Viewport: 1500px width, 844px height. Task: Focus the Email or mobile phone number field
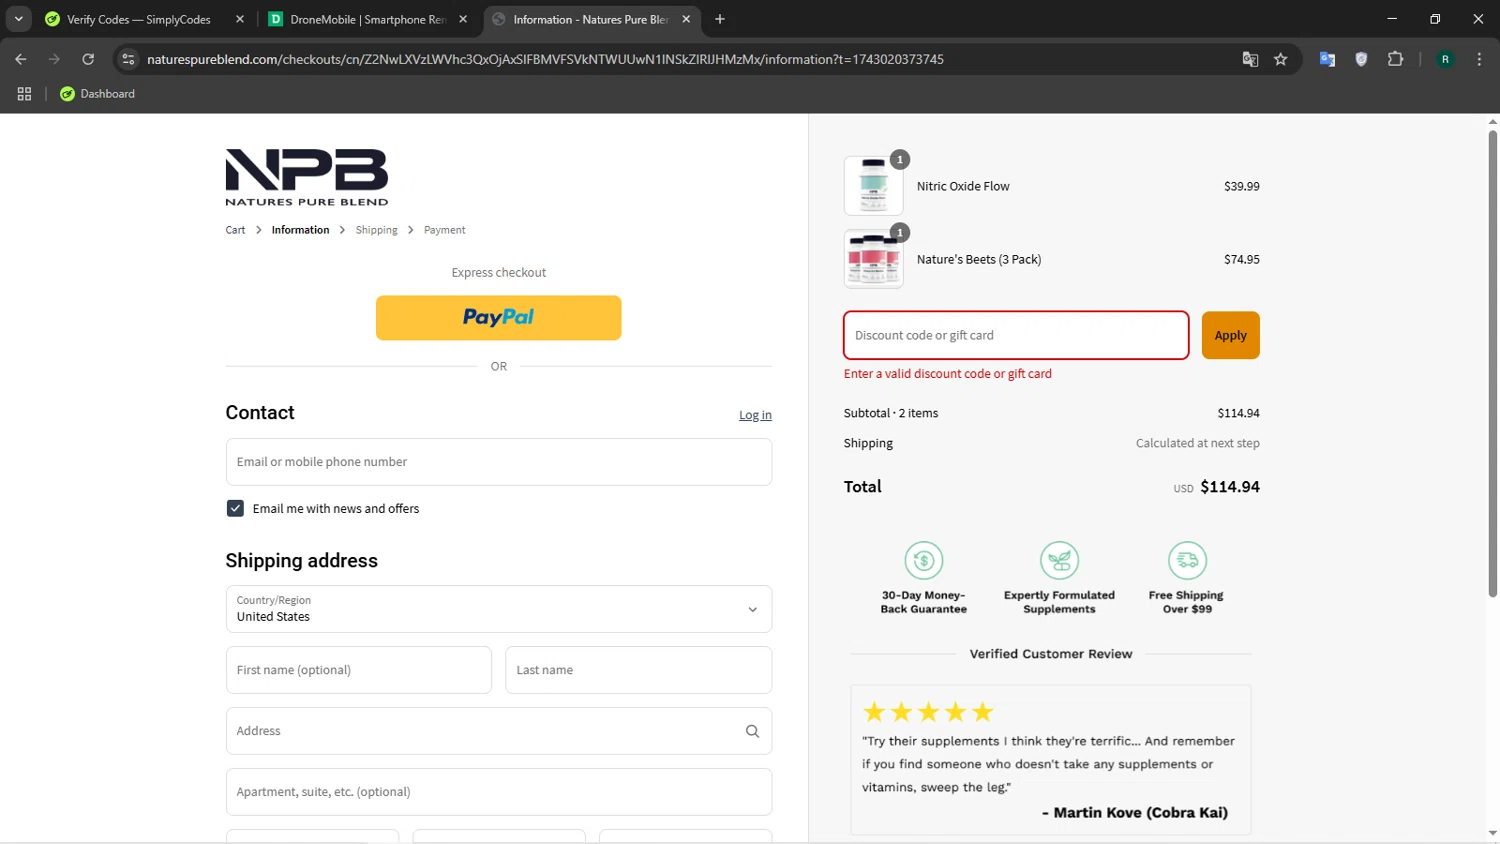click(498, 462)
